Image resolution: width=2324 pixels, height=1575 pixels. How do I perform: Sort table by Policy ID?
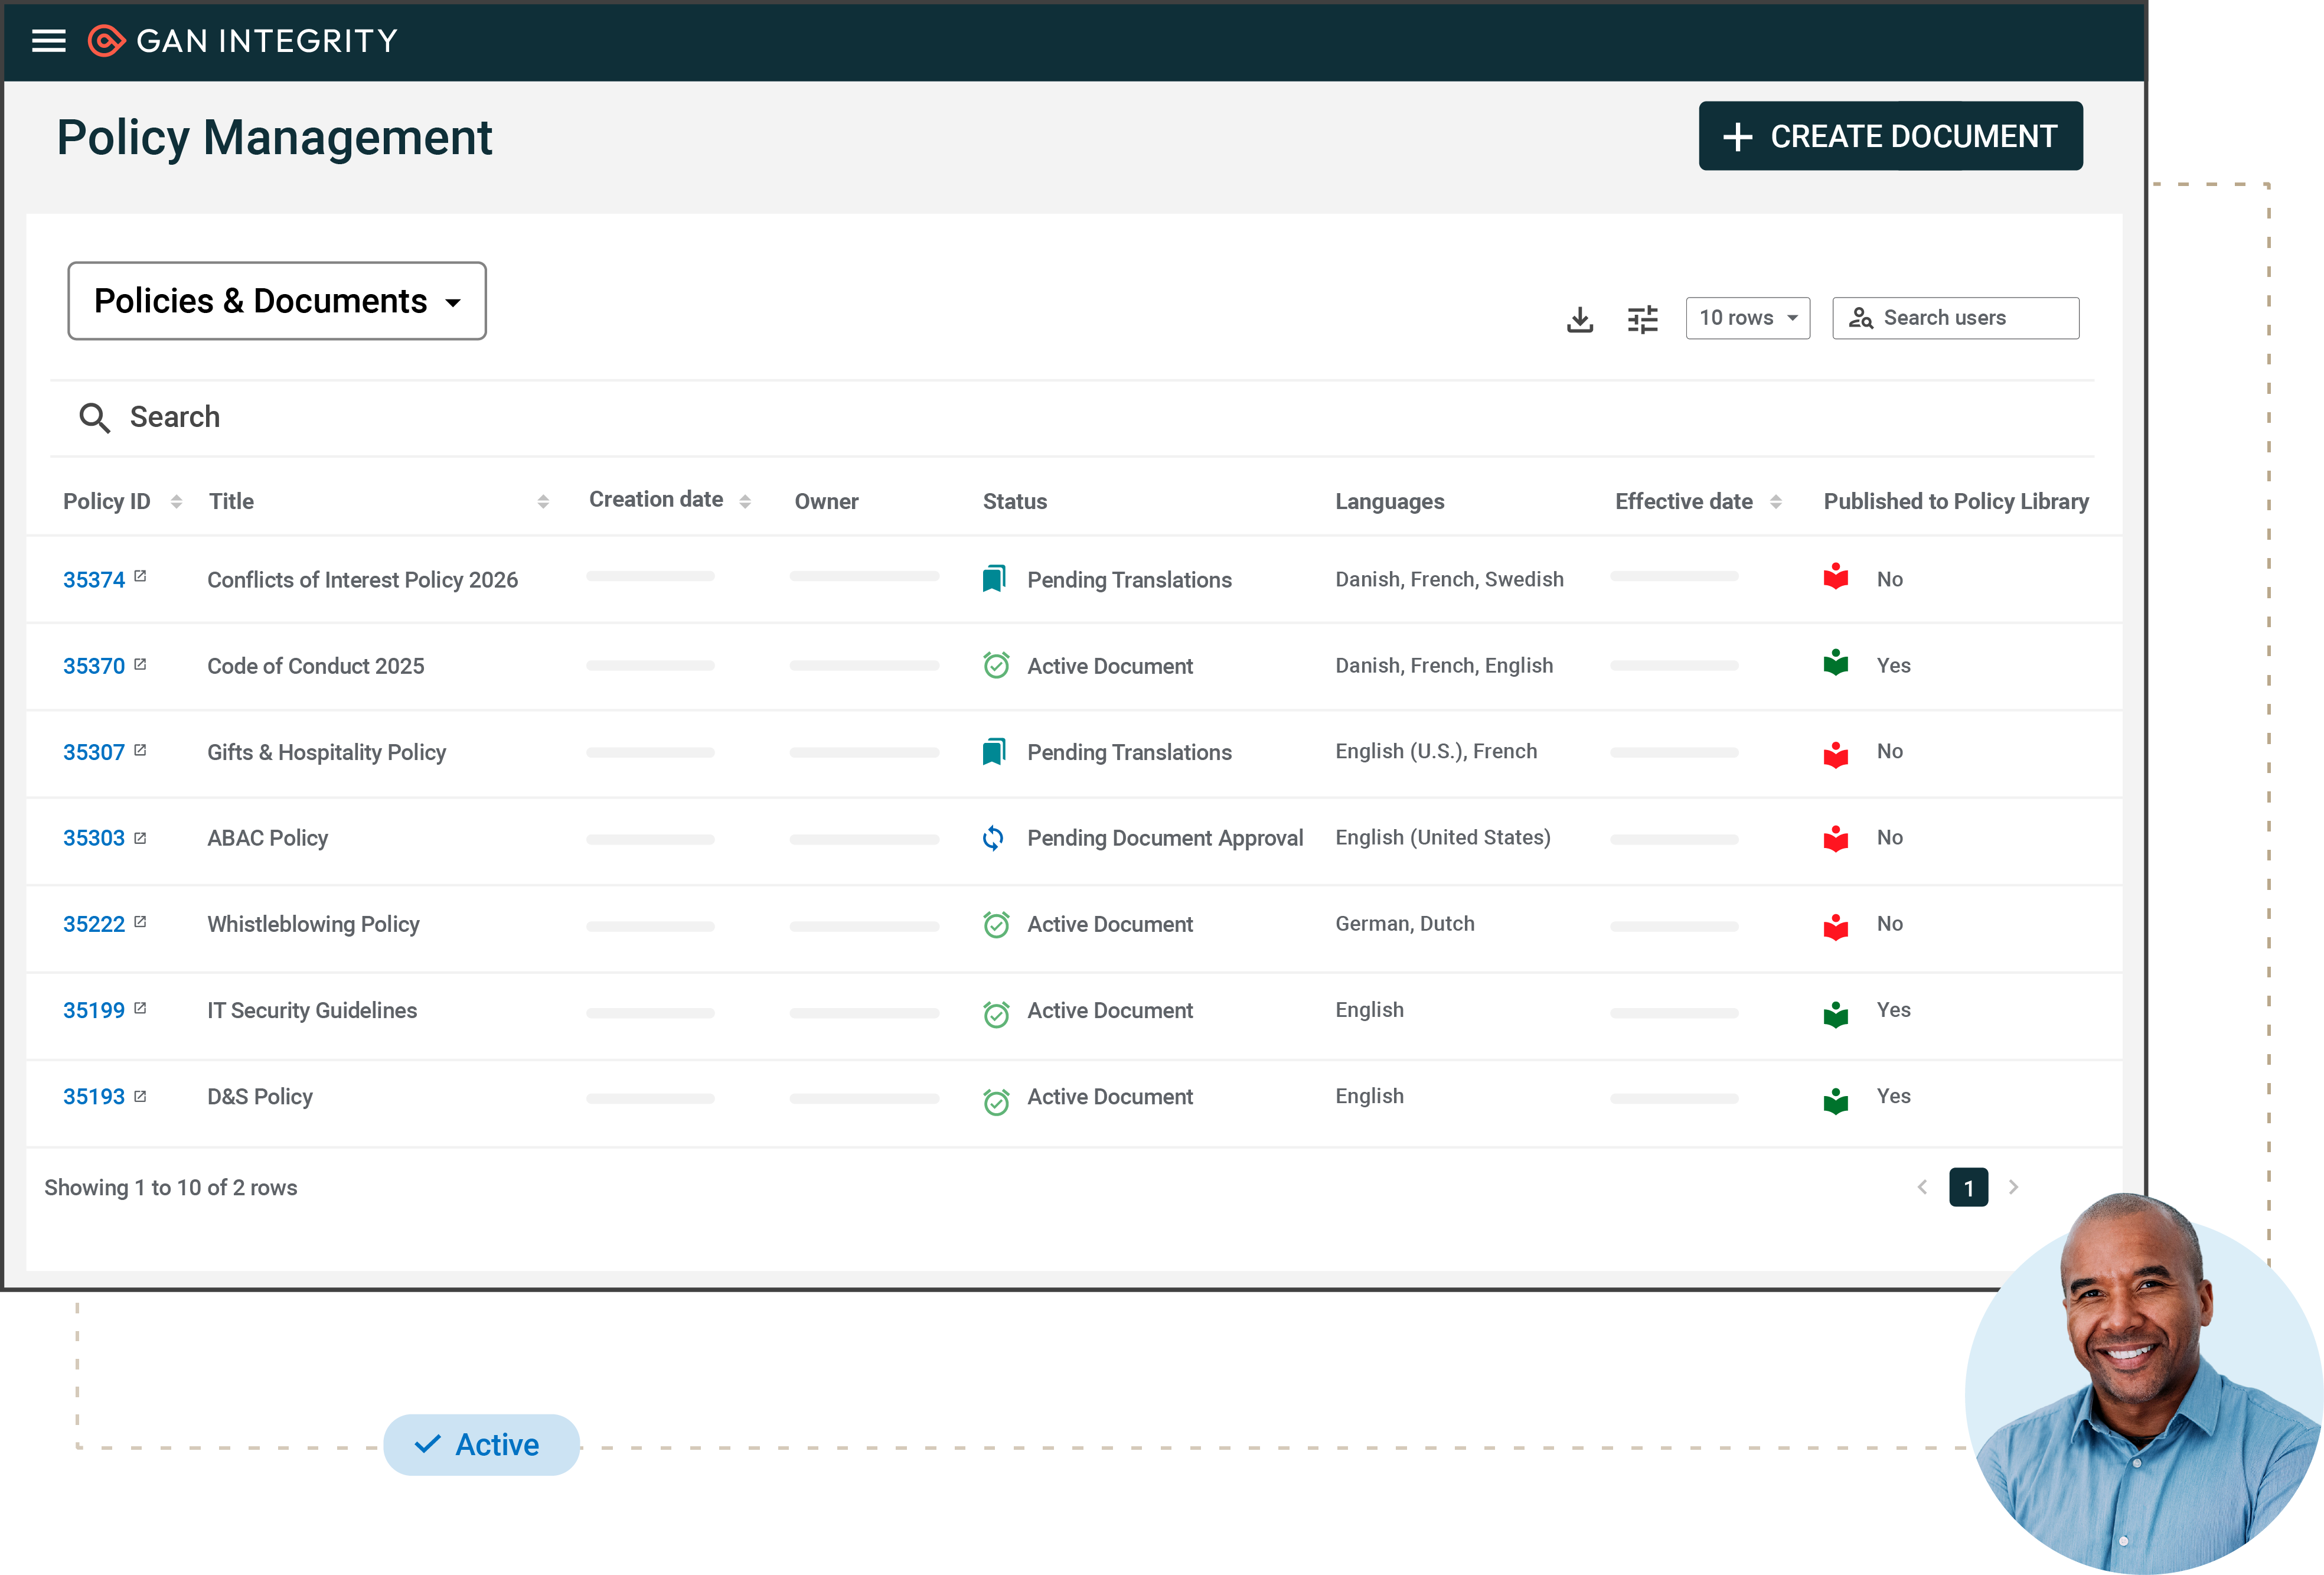pyautogui.click(x=176, y=501)
